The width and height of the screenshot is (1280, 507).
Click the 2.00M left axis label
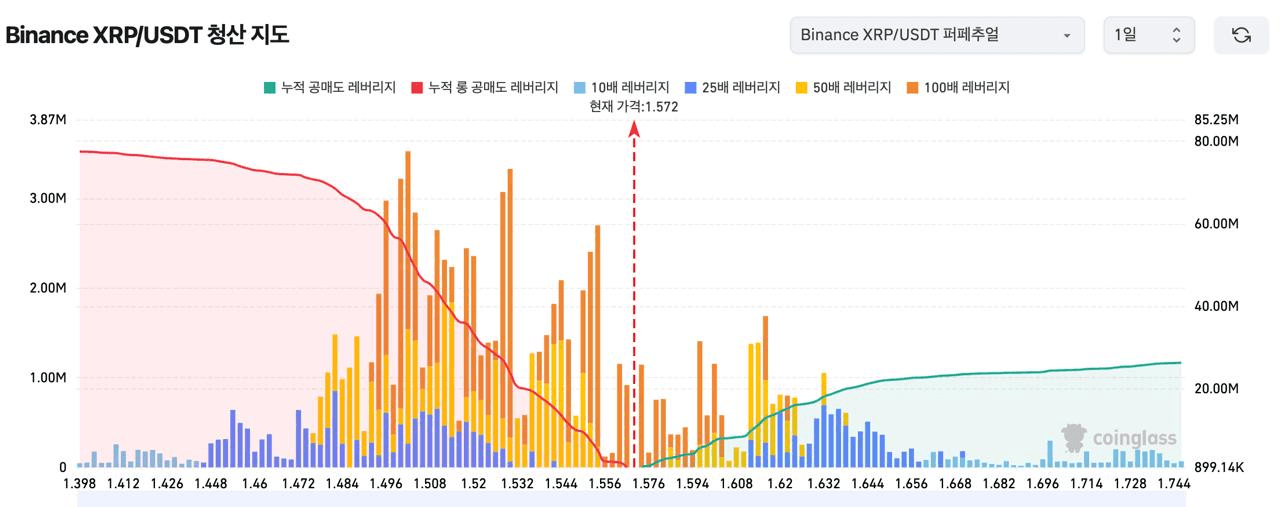[48, 288]
